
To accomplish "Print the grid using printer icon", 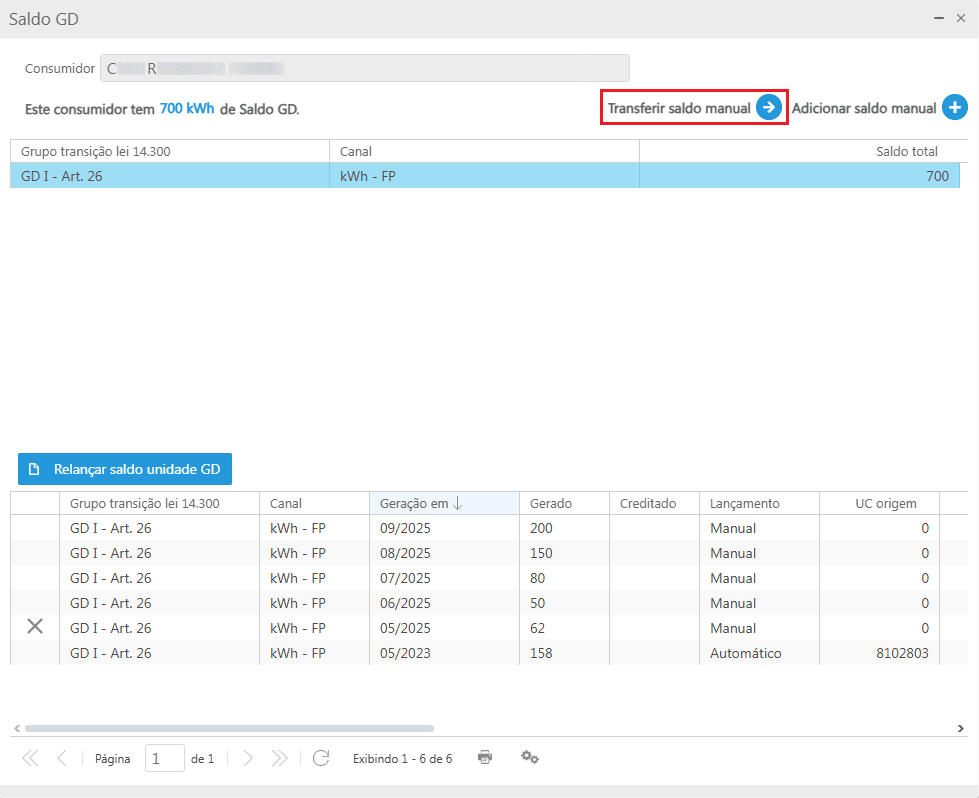I will (x=485, y=758).
